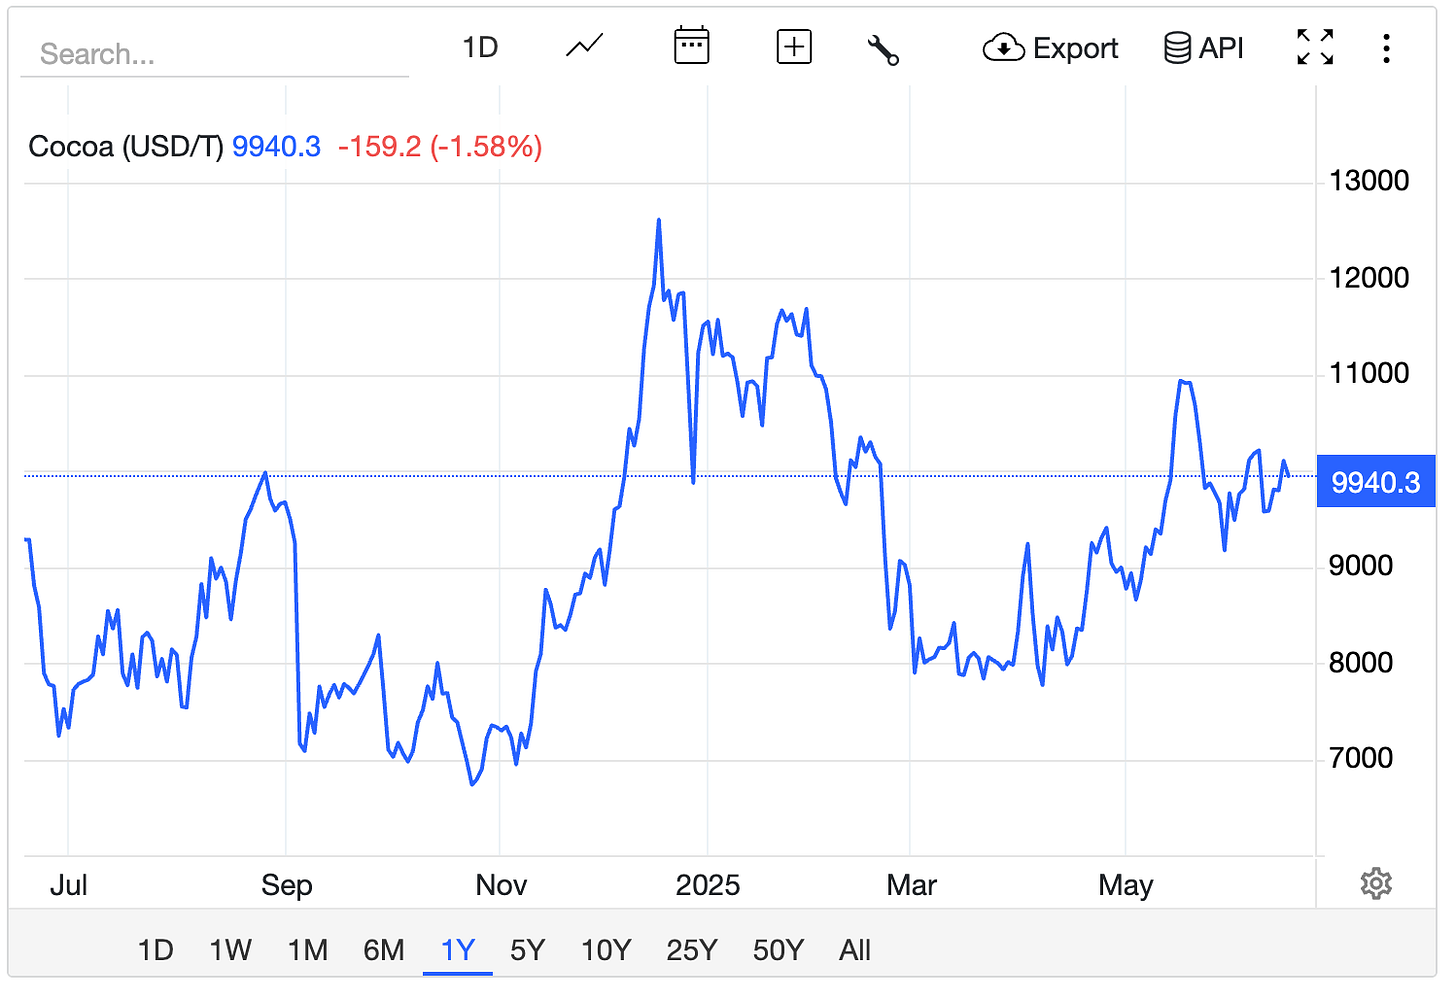Screen dimensions: 1456x995
Task: Click the Mar x-axis label
Action: point(911,885)
